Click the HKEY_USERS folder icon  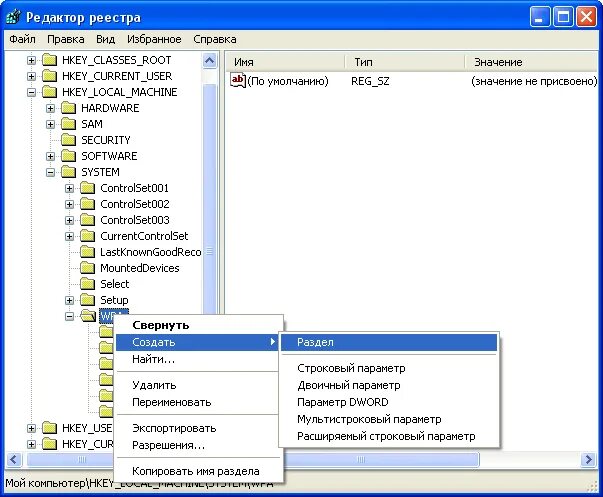(49, 428)
